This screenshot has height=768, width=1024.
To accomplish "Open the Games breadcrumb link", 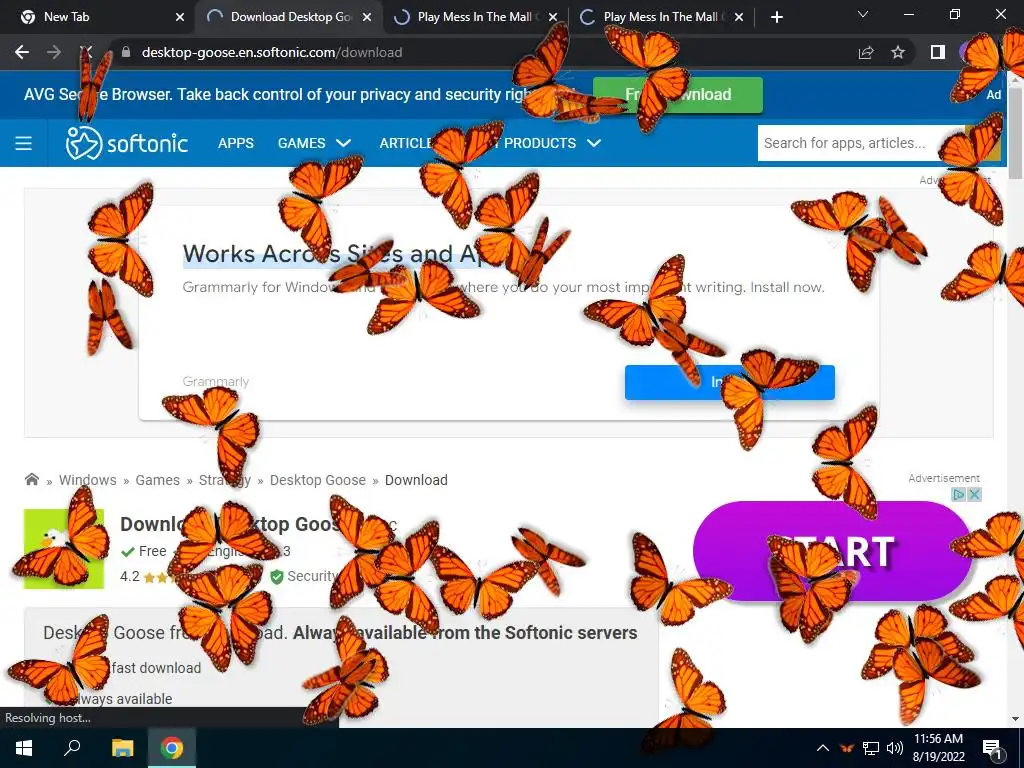I will pyautogui.click(x=157, y=480).
